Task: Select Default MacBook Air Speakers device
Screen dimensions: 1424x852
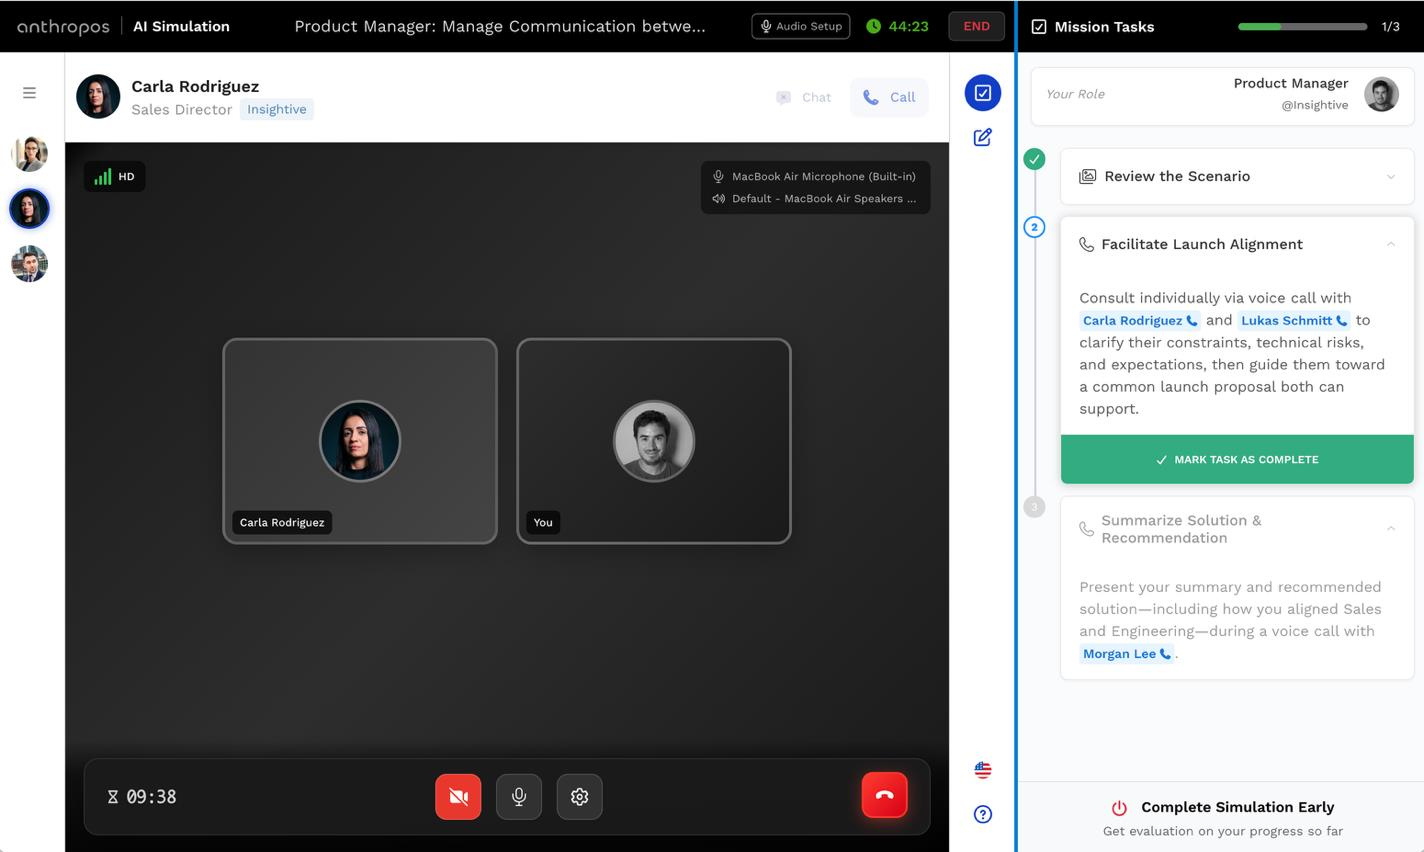Action: pos(815,198)
